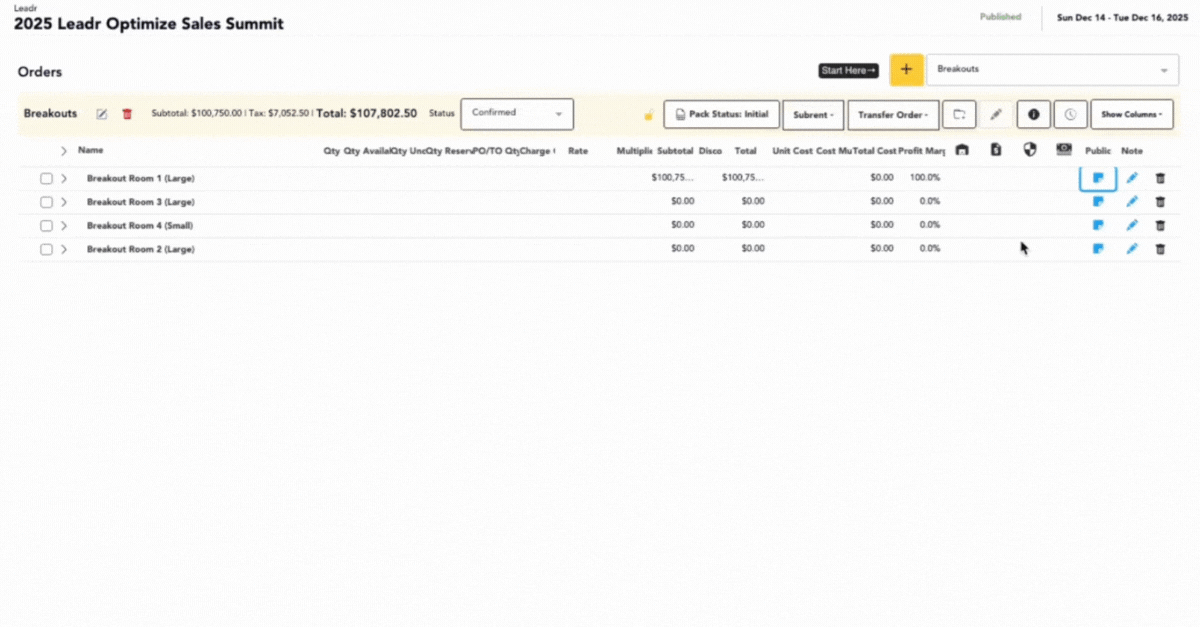Expand all rows via header chevron
The width and height of the screenshot is (1200, 627).
tap(64, 151)
